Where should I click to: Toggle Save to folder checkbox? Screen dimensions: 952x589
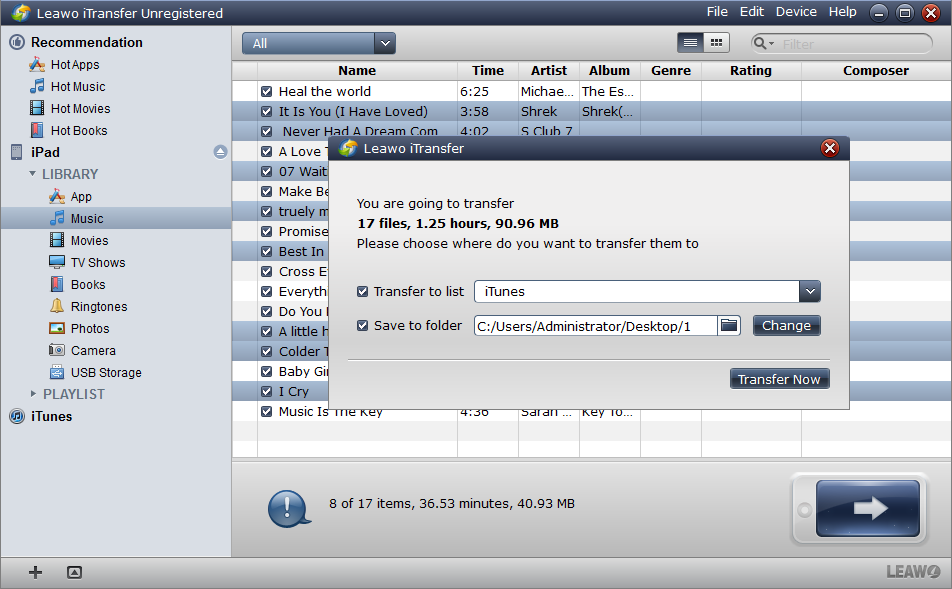pos(362,325)
